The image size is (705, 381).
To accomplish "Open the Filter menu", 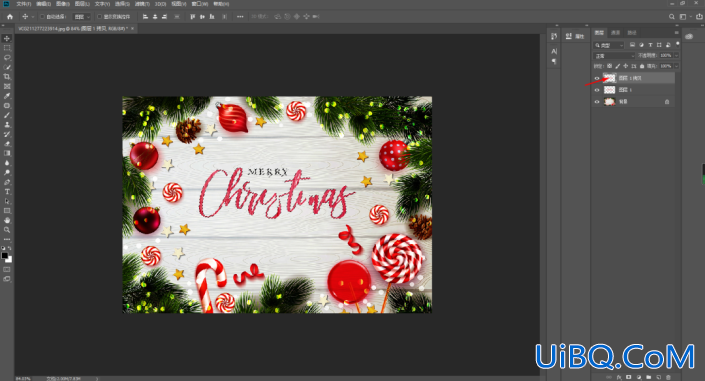I will 142,4.
